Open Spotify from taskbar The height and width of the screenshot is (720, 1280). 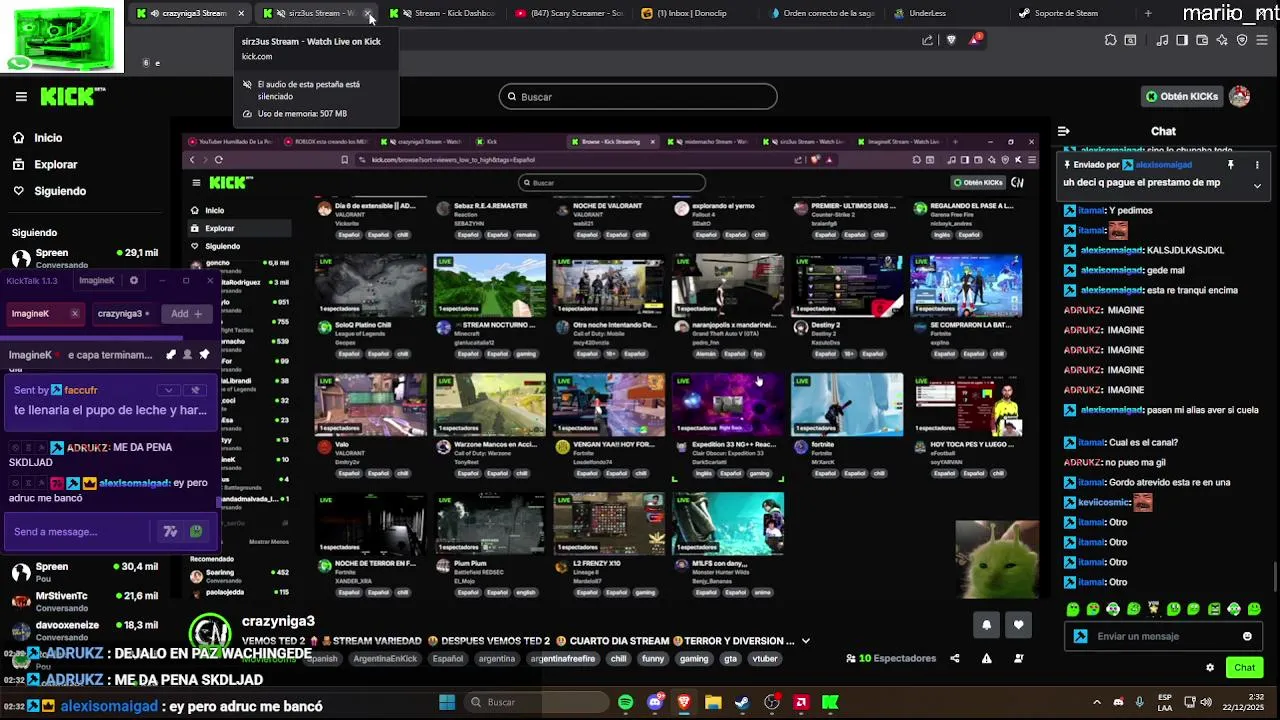coord(626,703)
